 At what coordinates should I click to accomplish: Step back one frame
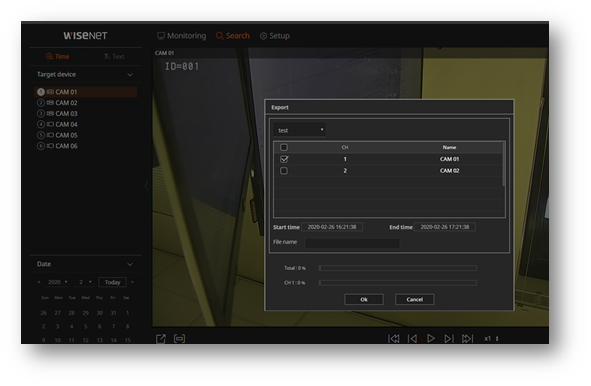pos(412,339)
